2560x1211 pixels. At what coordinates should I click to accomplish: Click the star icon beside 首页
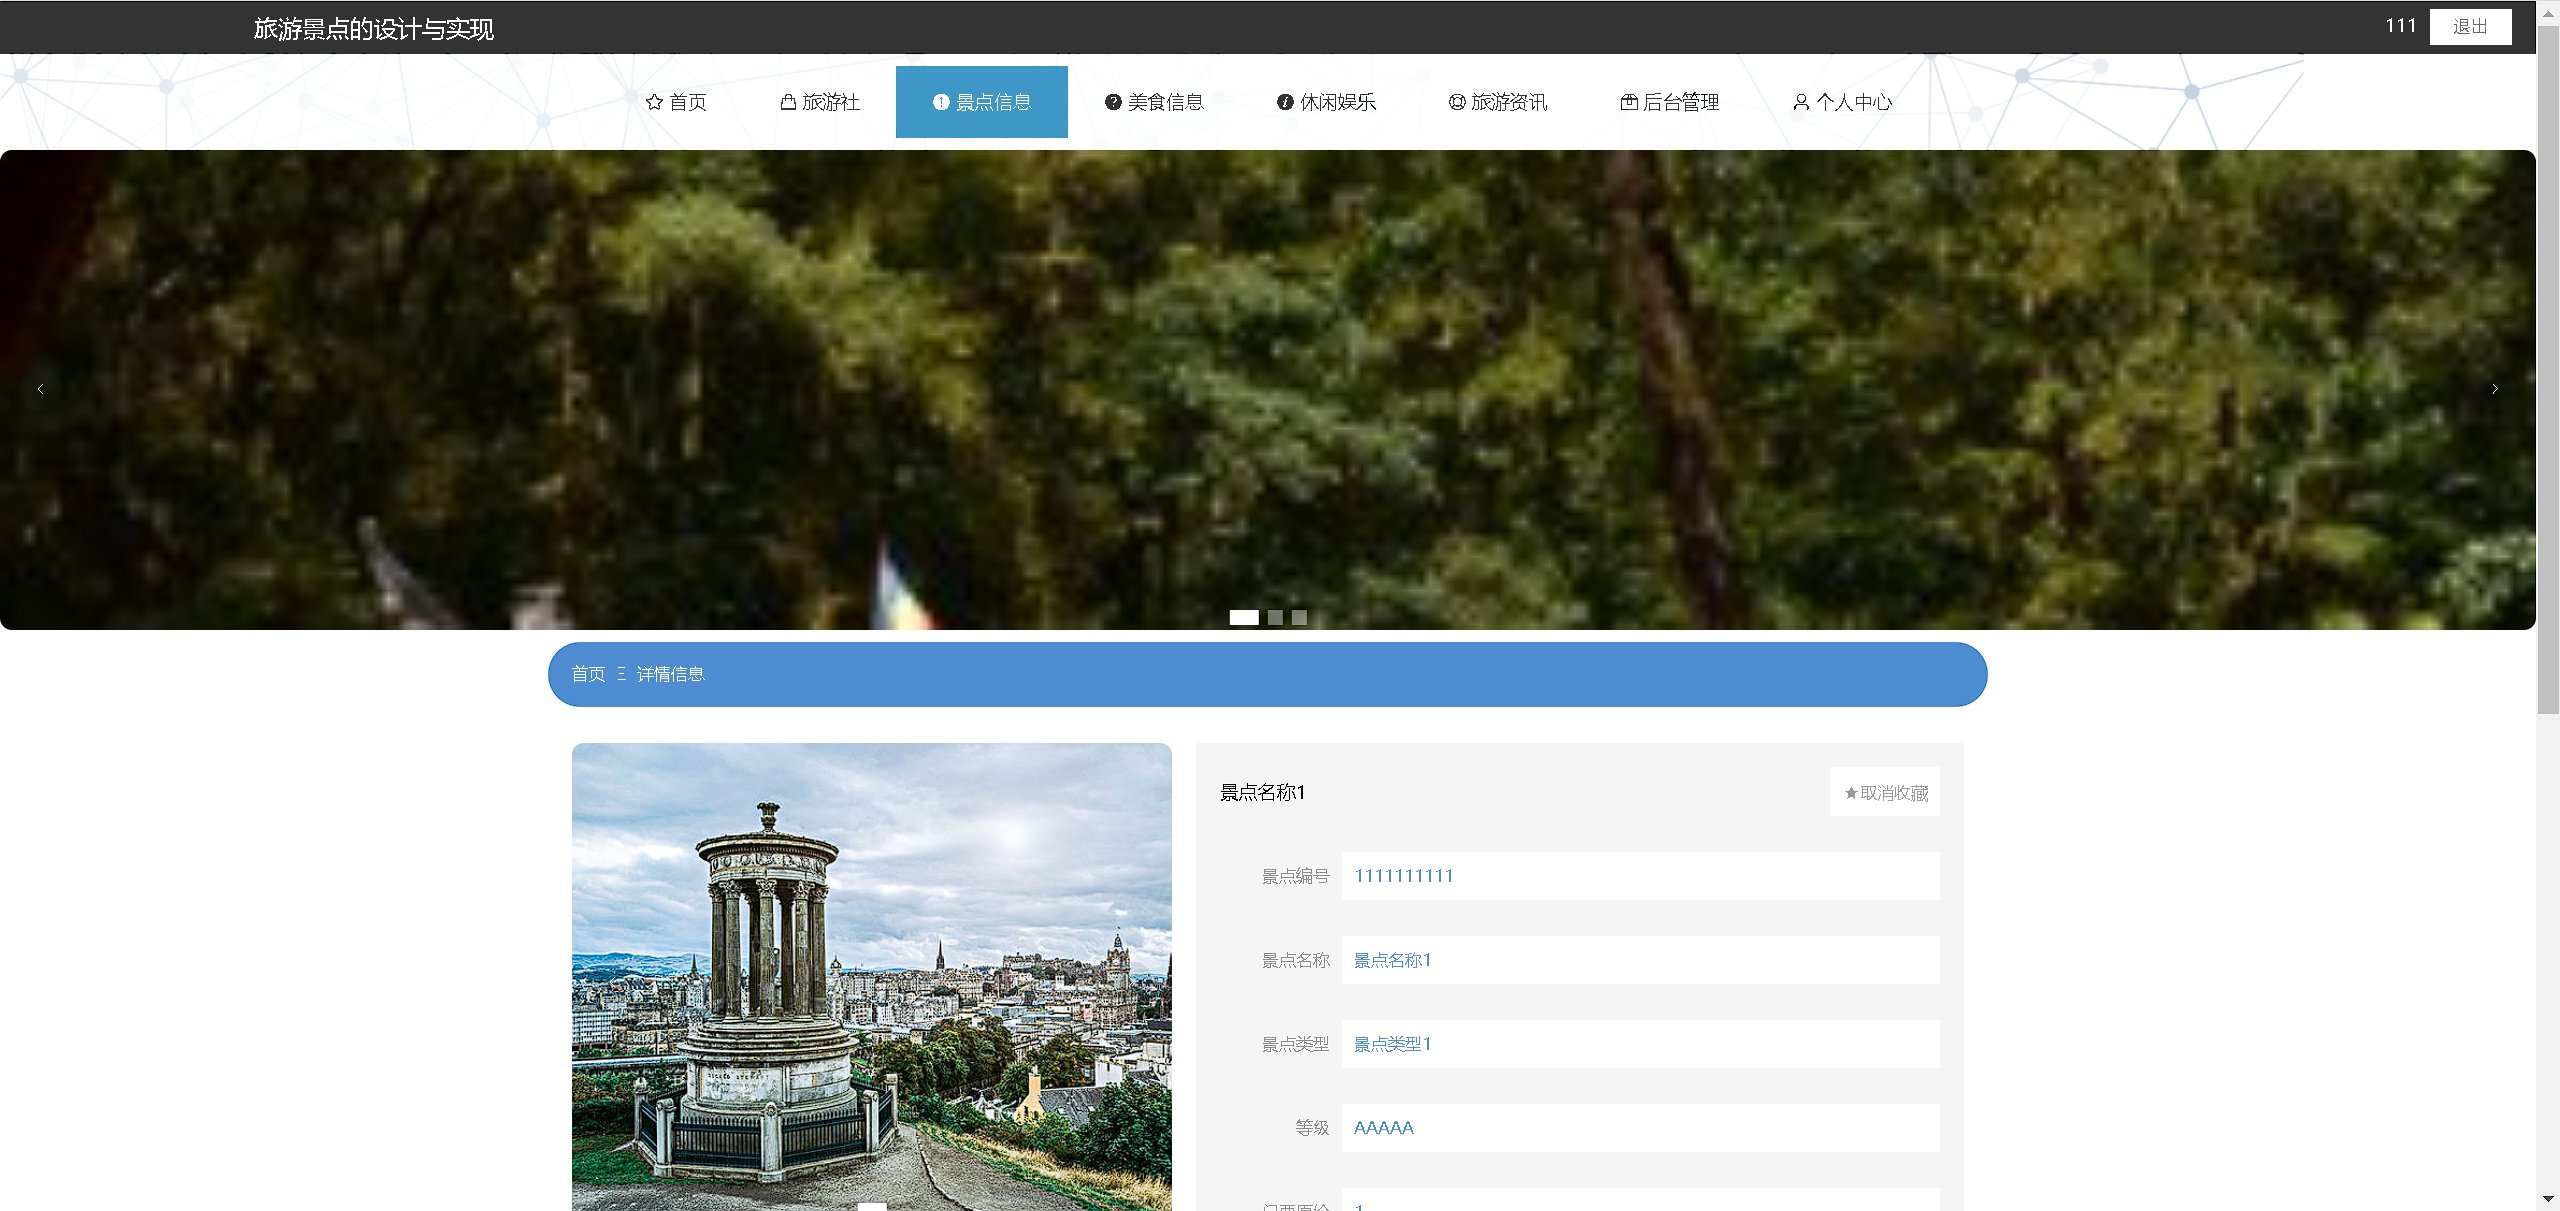(654, 102)
